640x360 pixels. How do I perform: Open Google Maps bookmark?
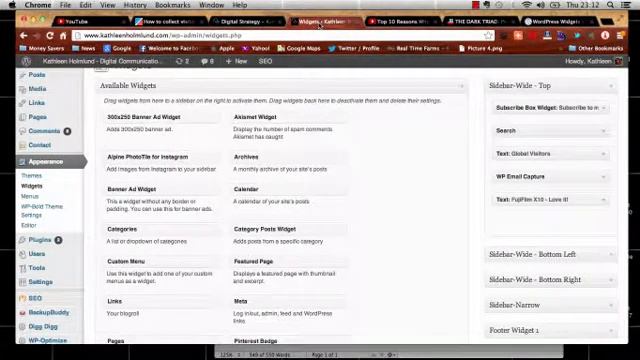[x=299, y=48]
